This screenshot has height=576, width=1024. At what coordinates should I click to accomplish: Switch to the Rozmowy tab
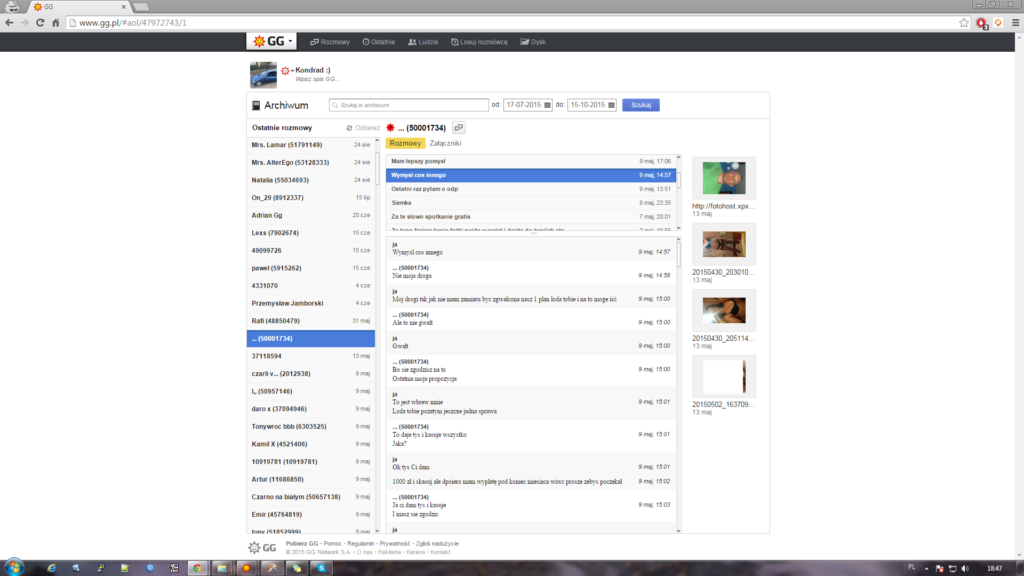pyautogui.click(x=406, y=143)
